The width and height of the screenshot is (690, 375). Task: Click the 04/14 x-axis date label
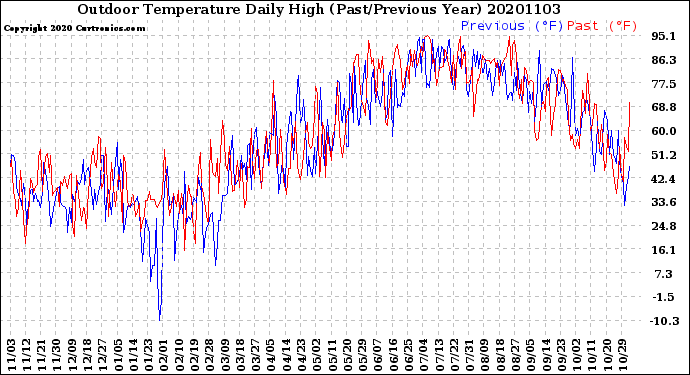(286, 355)
